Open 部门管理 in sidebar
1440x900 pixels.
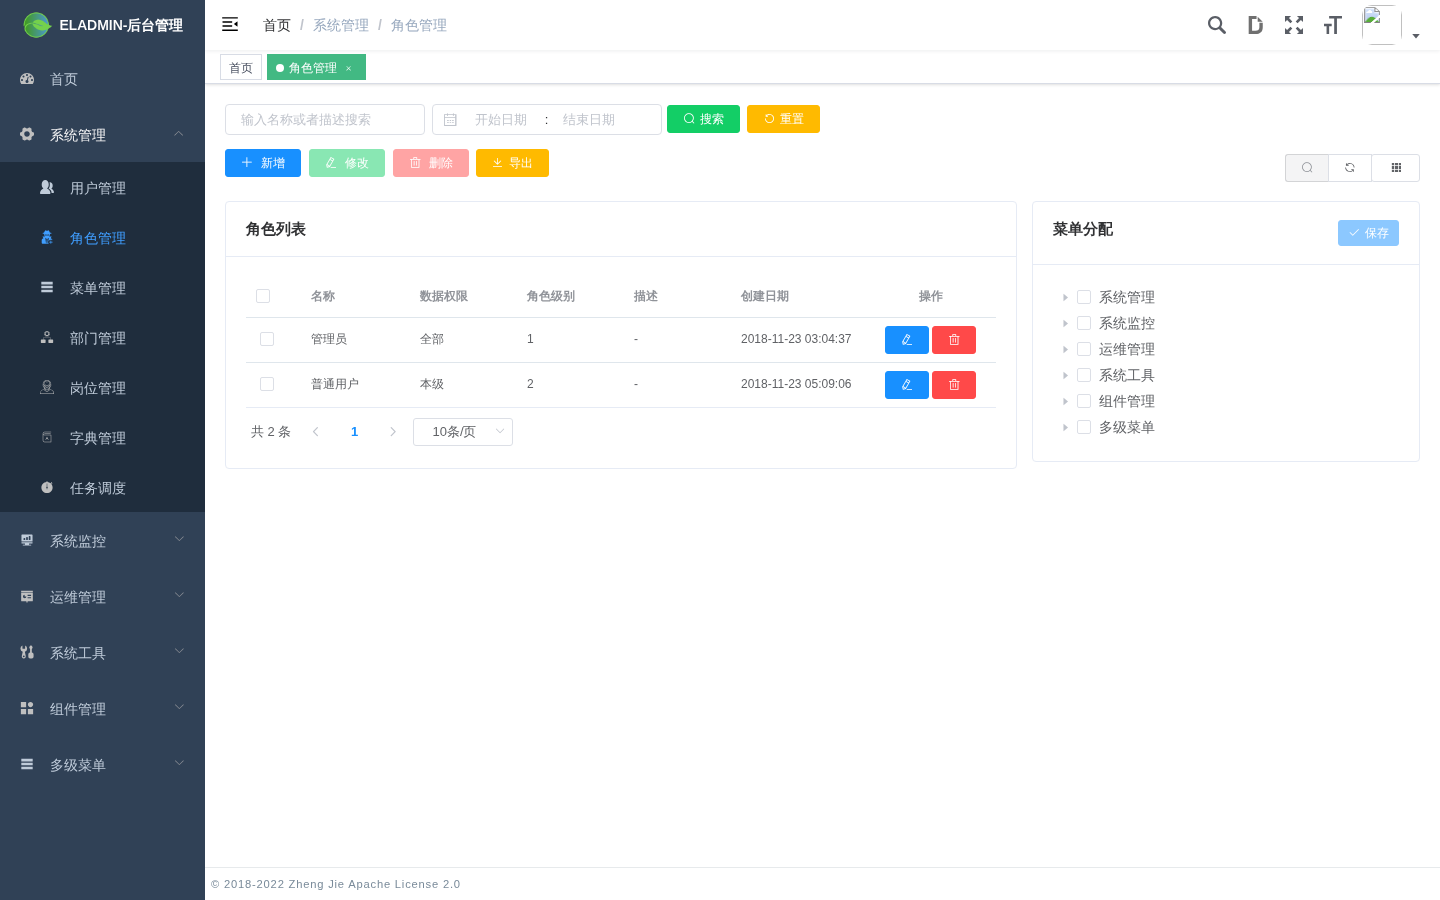pos(102,338)
